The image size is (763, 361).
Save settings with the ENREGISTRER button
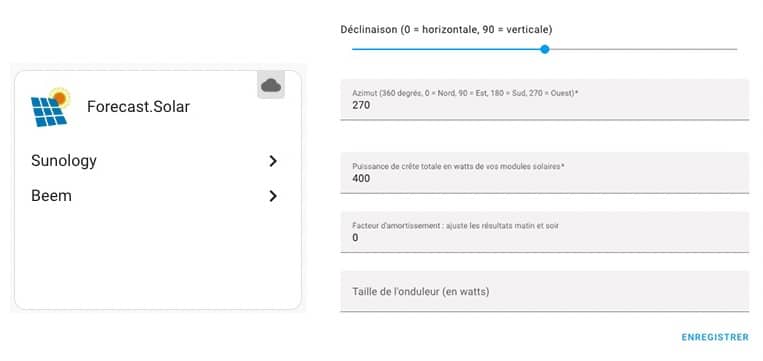coord(715,337)
